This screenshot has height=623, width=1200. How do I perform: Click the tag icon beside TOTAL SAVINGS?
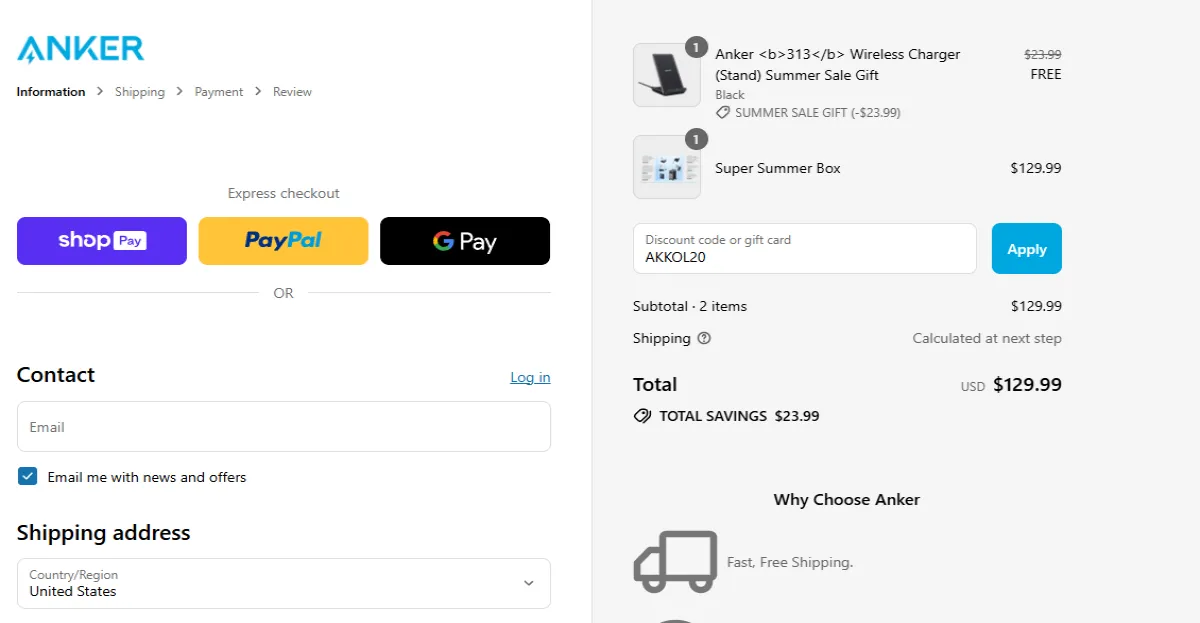[642, 415]
